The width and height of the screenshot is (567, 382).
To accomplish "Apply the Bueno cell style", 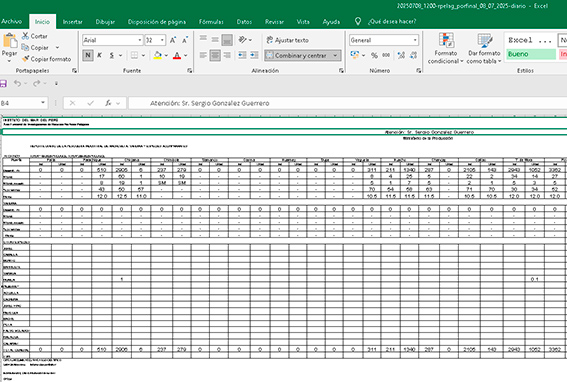I will click(x=530, y=54).
